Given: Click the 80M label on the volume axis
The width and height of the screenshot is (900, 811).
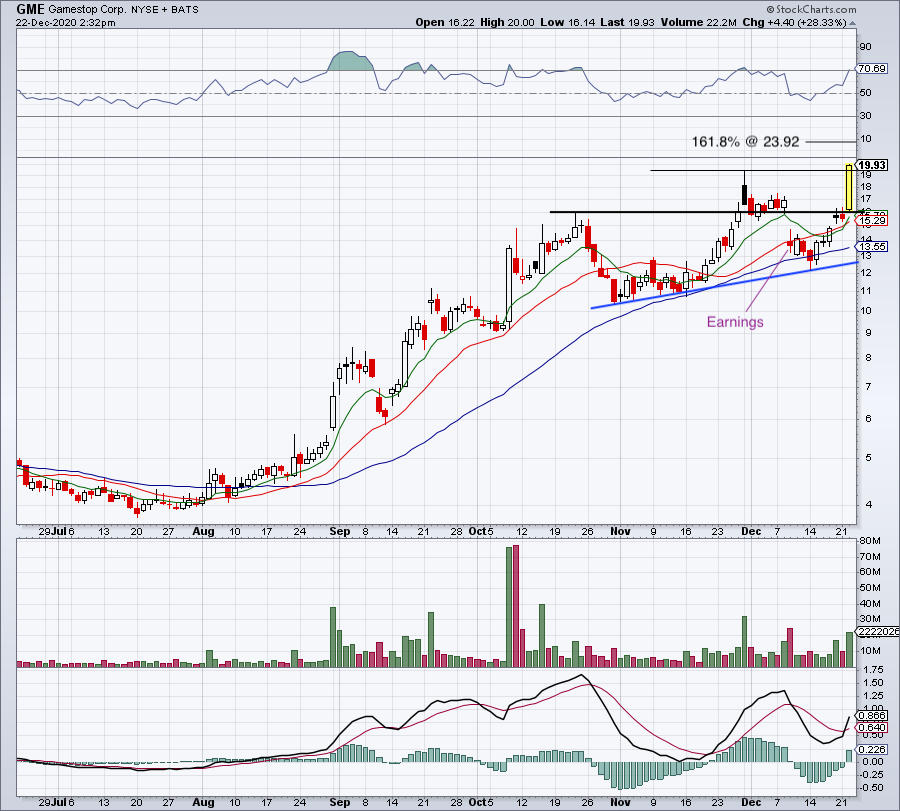Looking at the screenshot, I should coord(870,541).
